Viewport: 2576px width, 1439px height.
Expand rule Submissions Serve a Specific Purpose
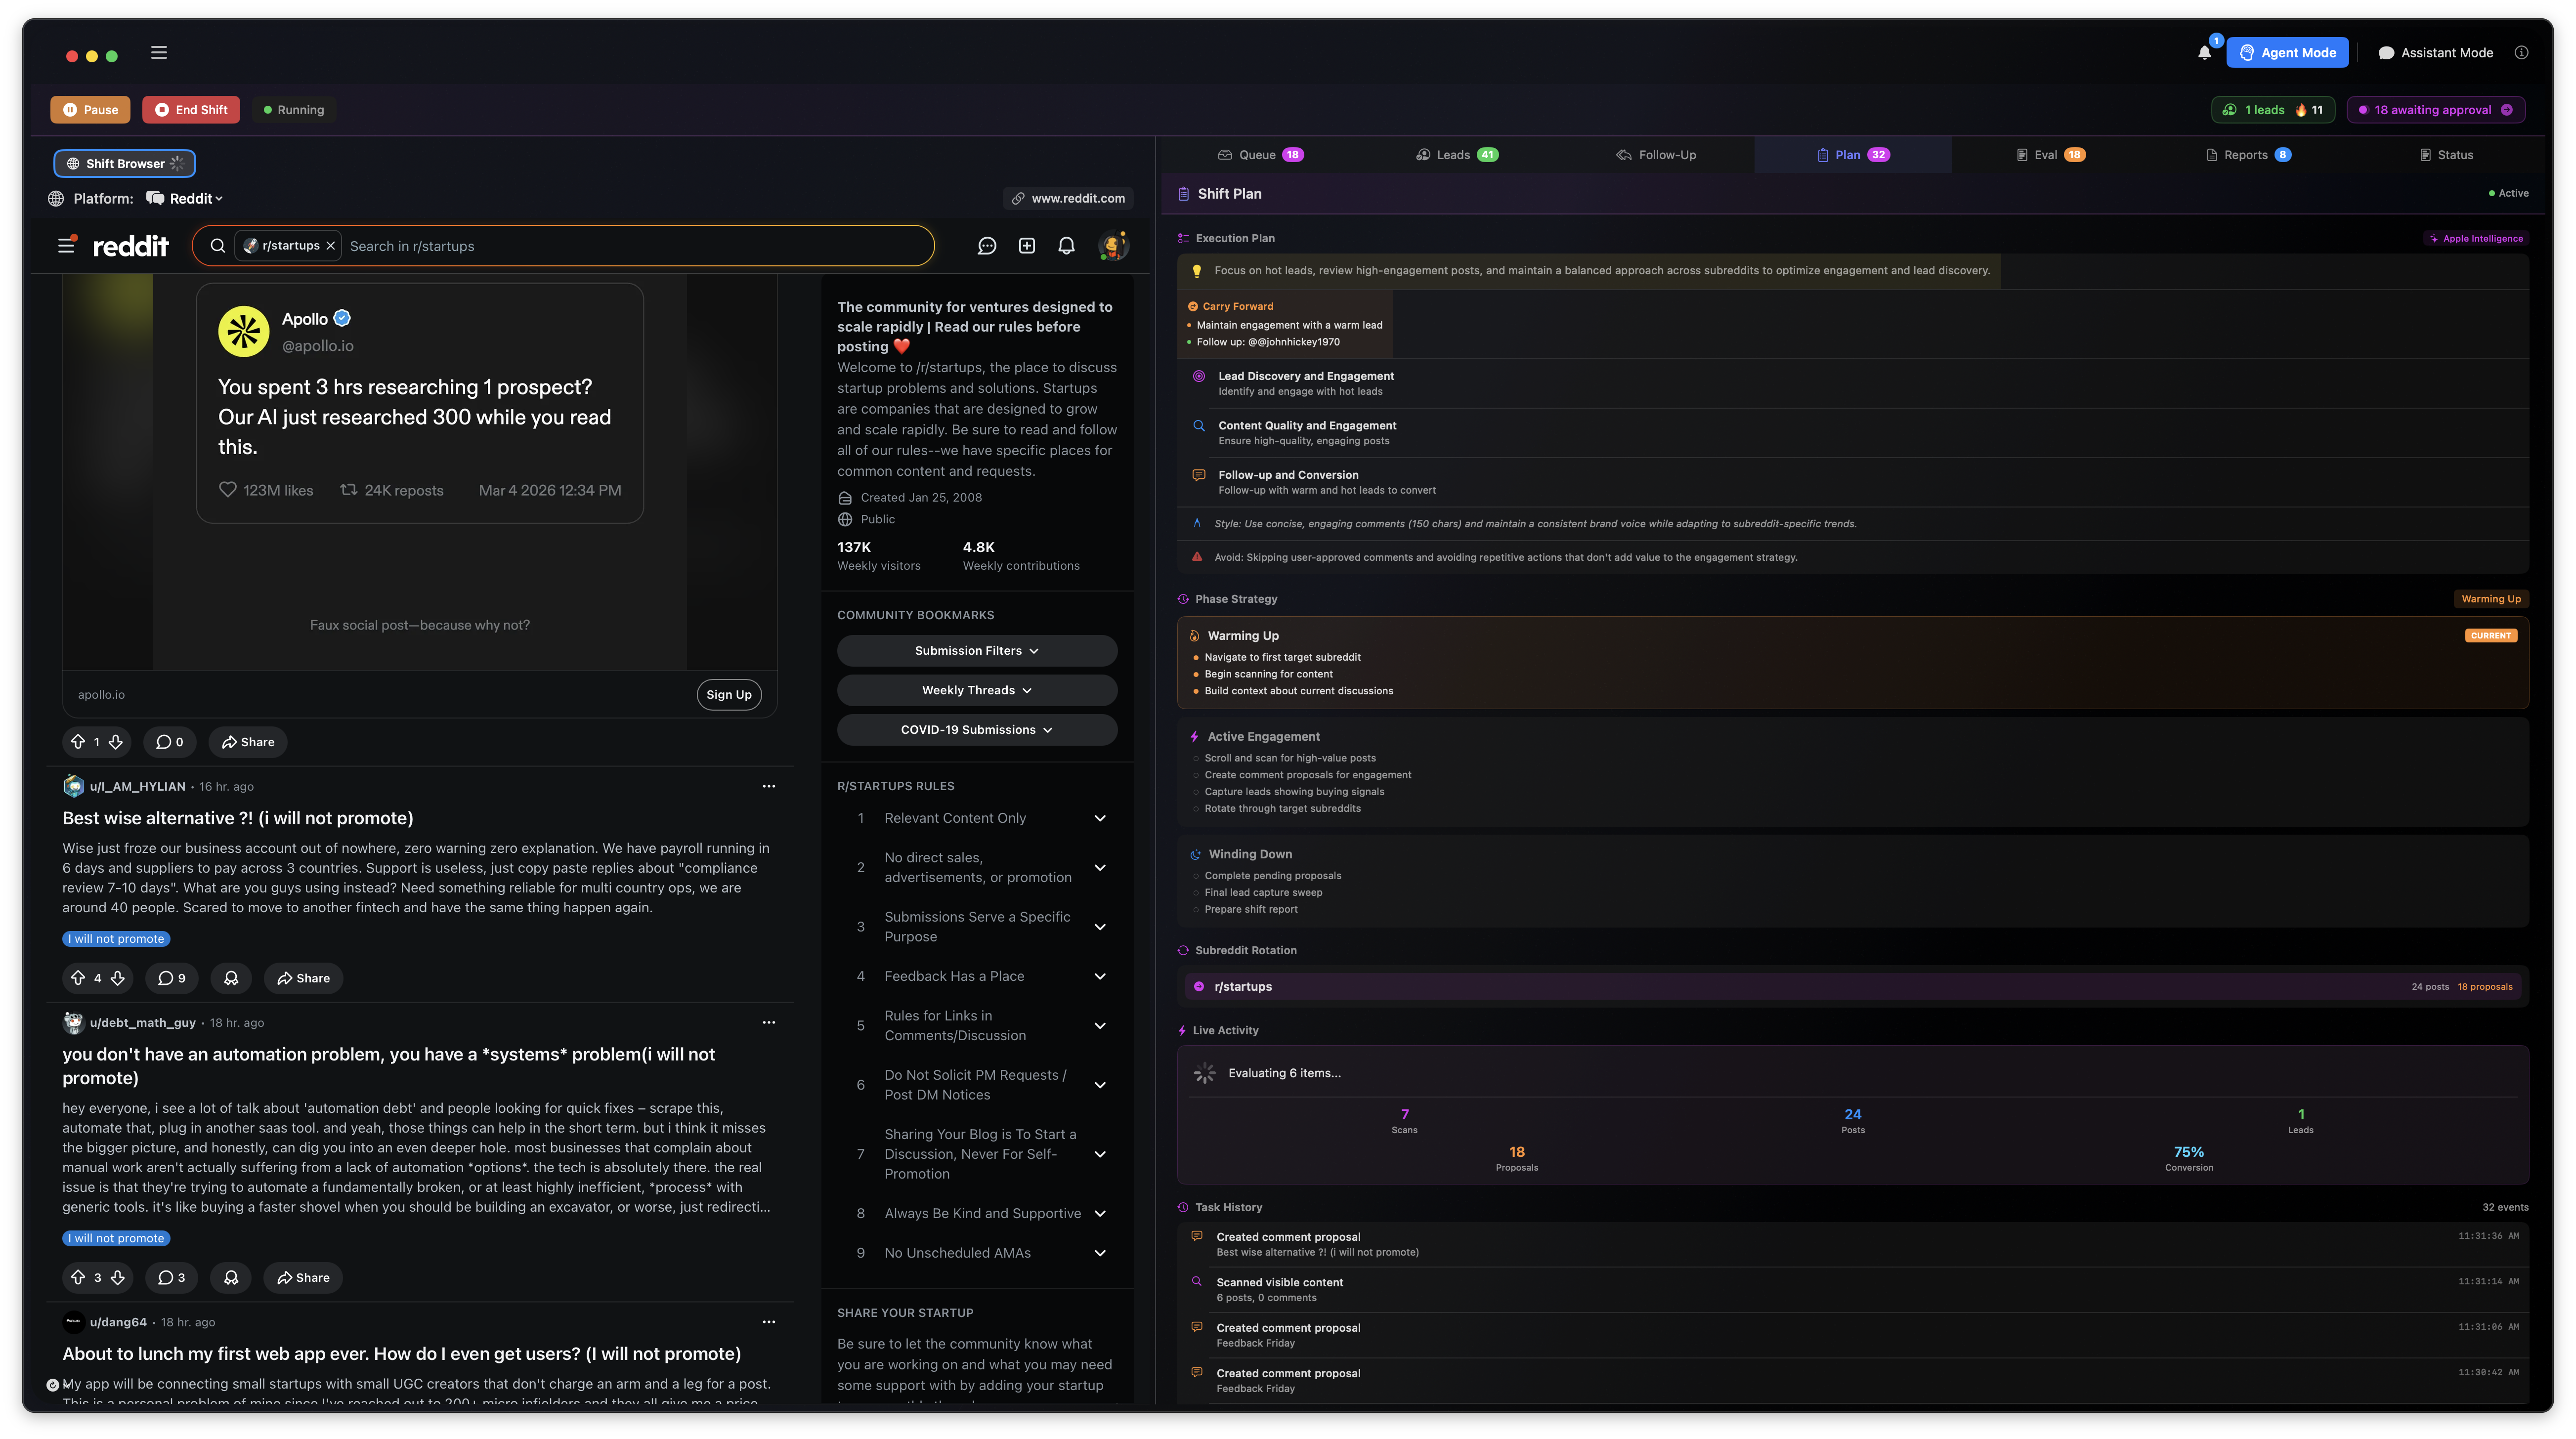pos(1100,927)
